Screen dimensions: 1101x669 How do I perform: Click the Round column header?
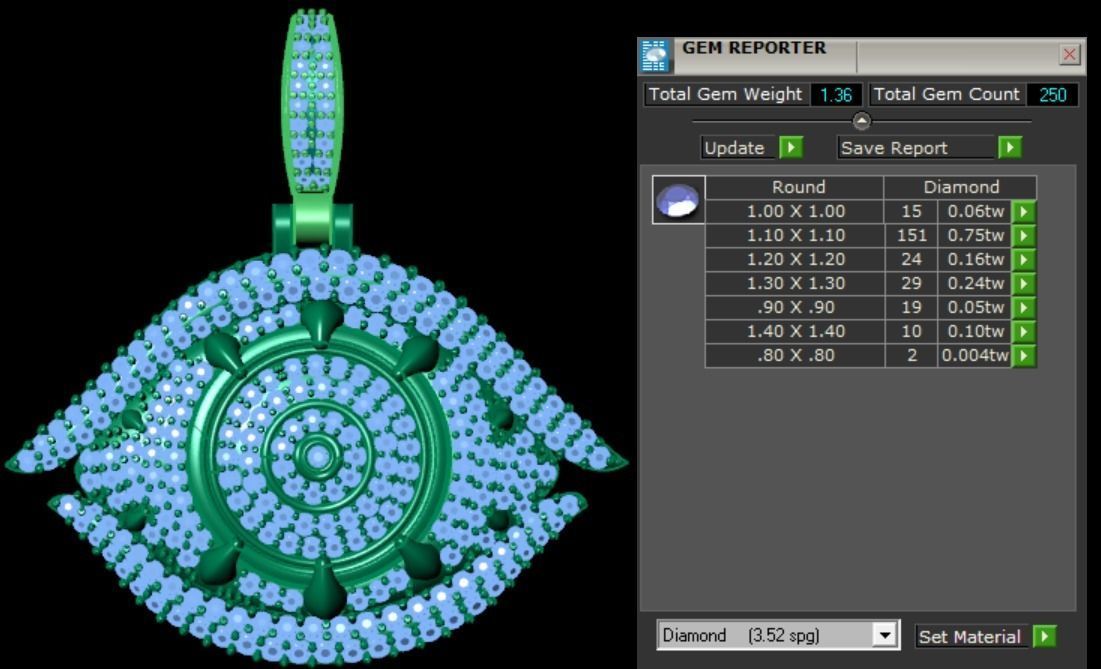(x=795, y=187)
